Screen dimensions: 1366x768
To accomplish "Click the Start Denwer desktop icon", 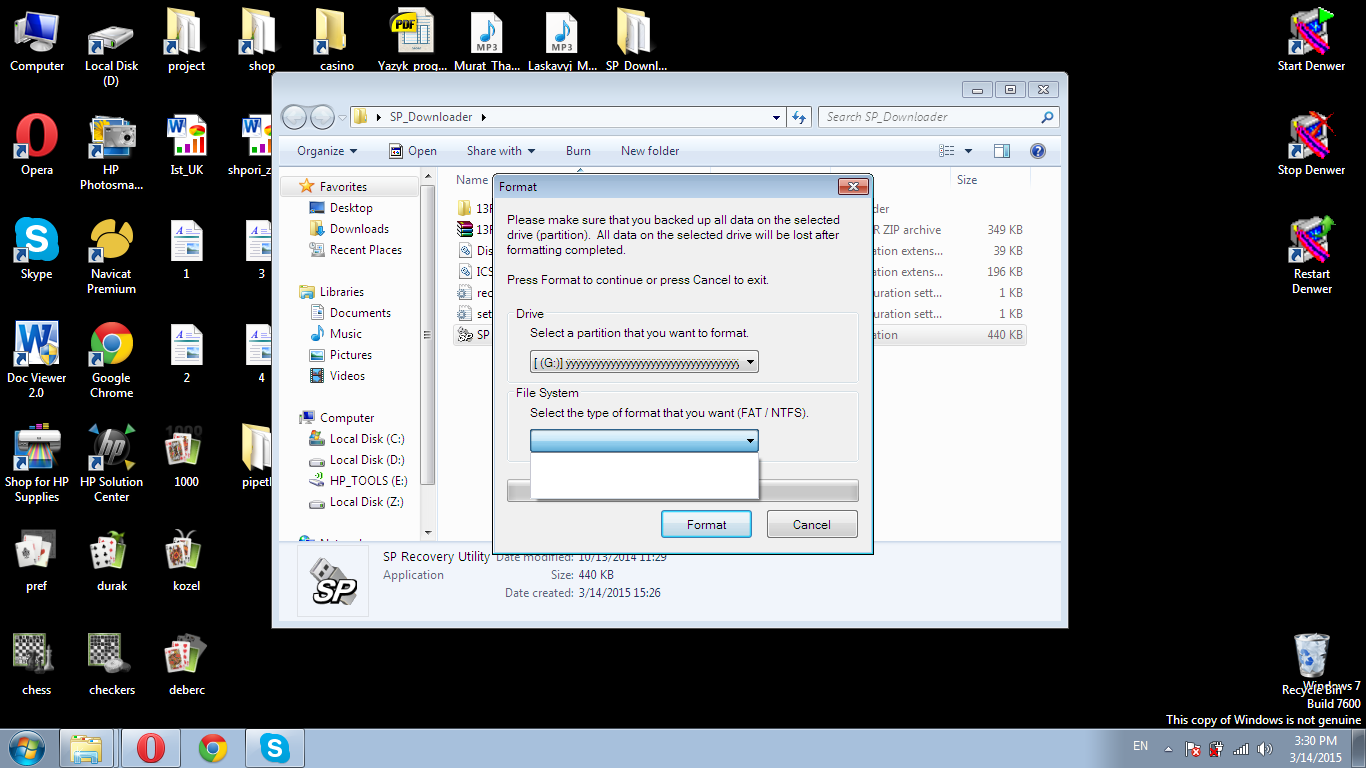I will 1311,42.
